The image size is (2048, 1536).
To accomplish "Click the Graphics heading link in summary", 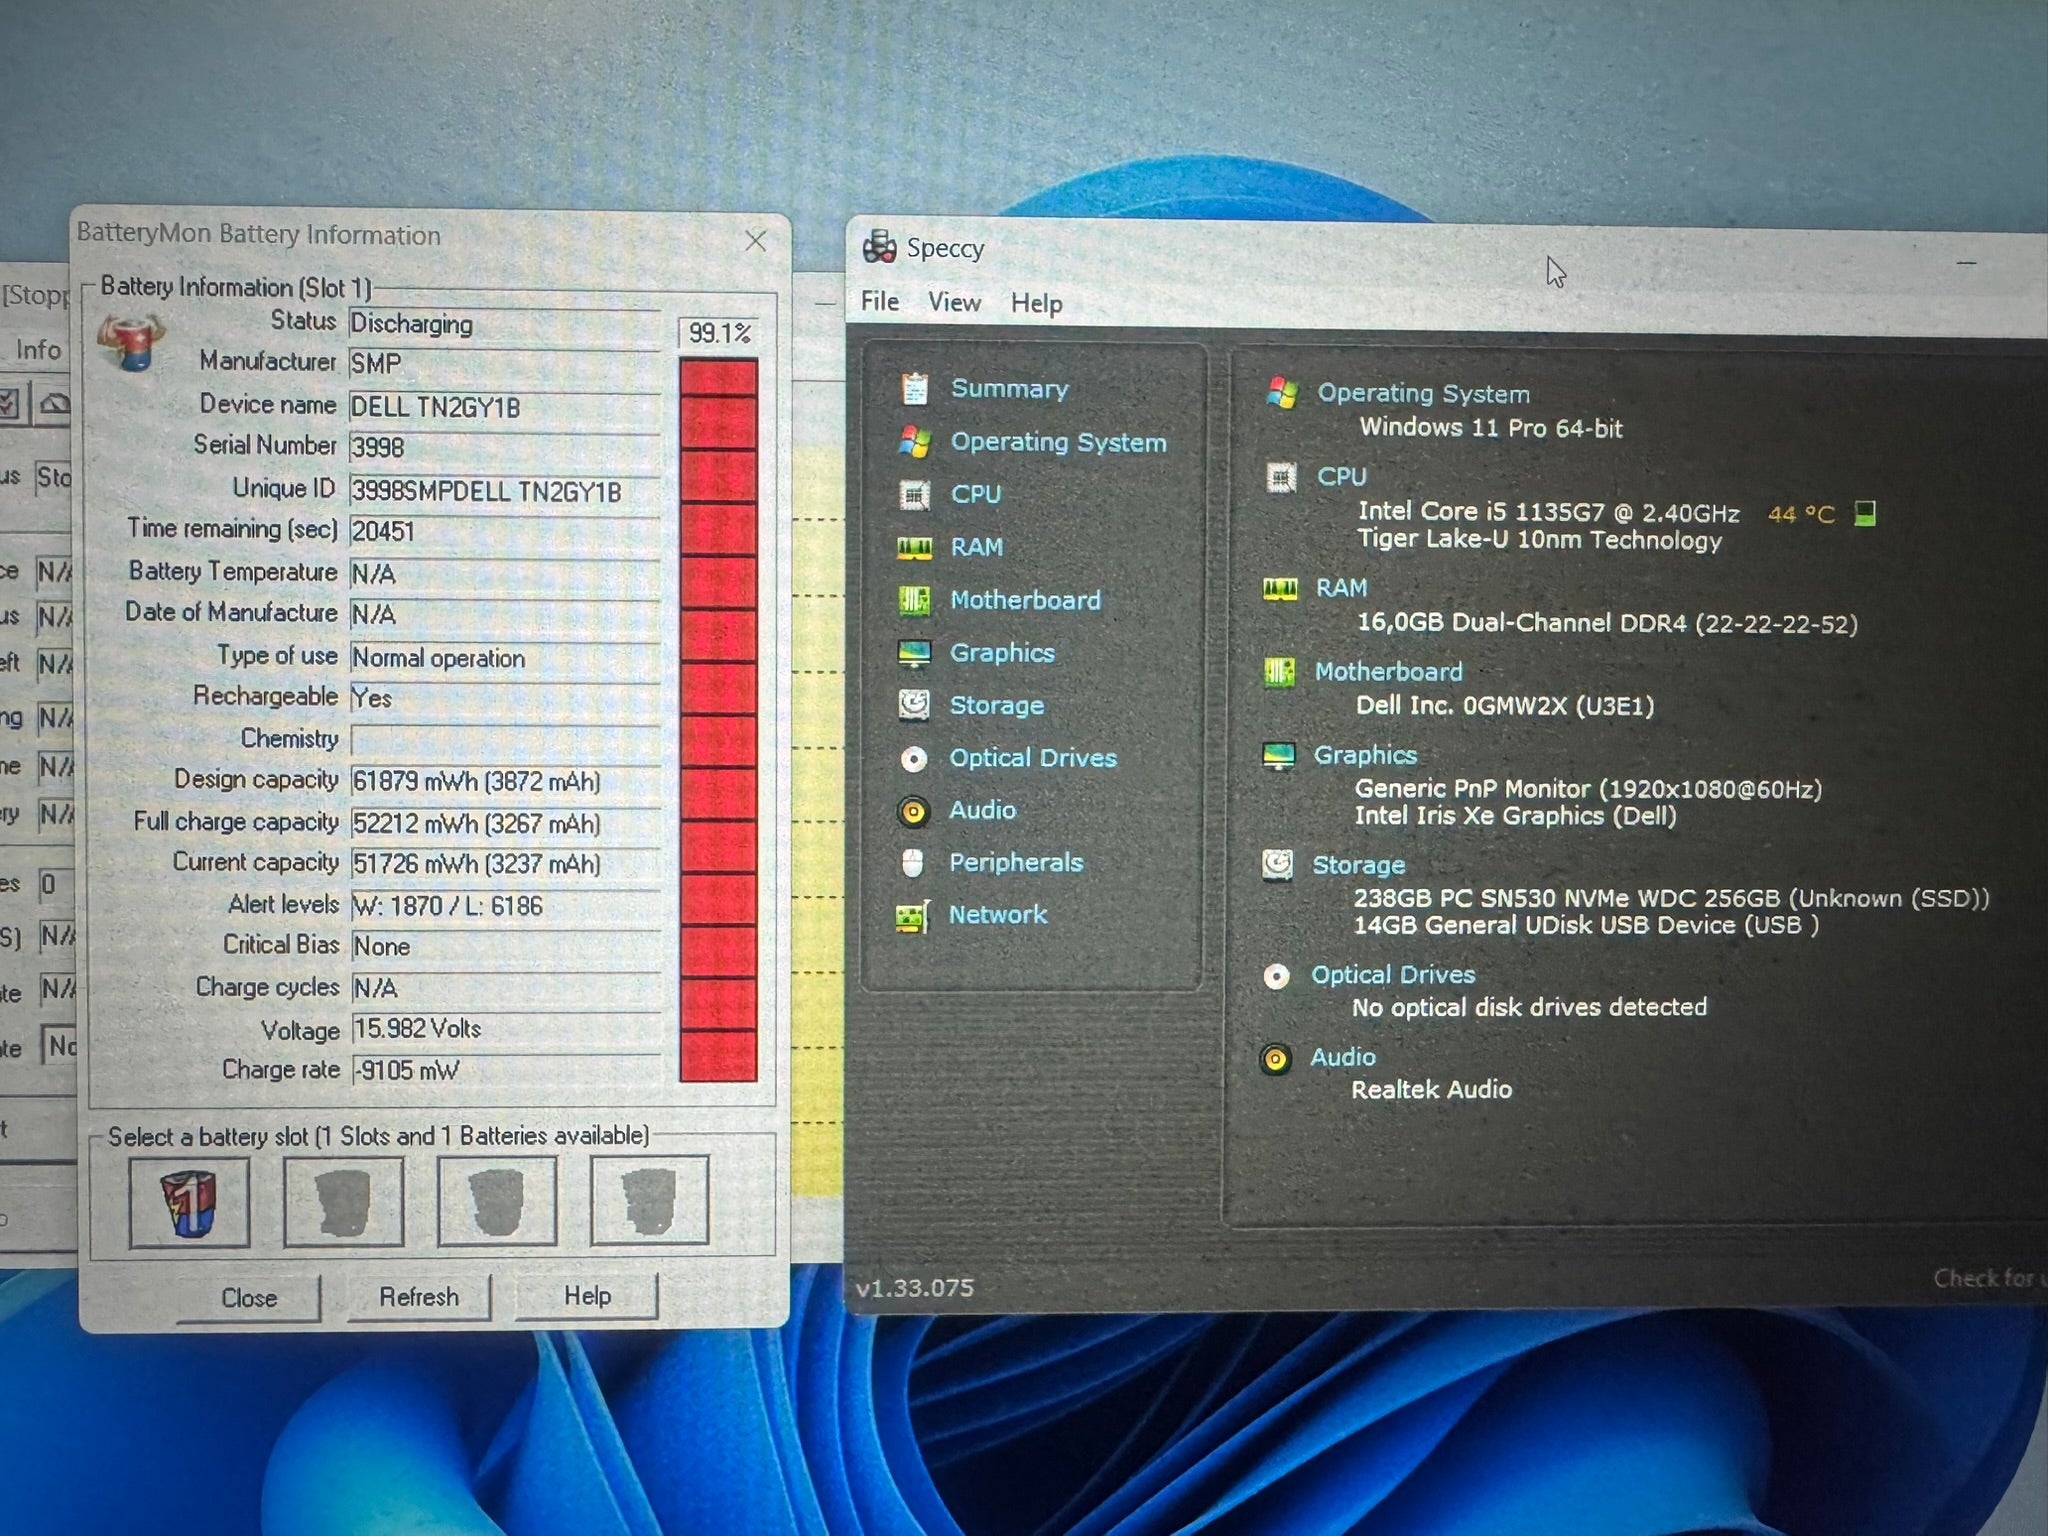I will (1365, 755).
